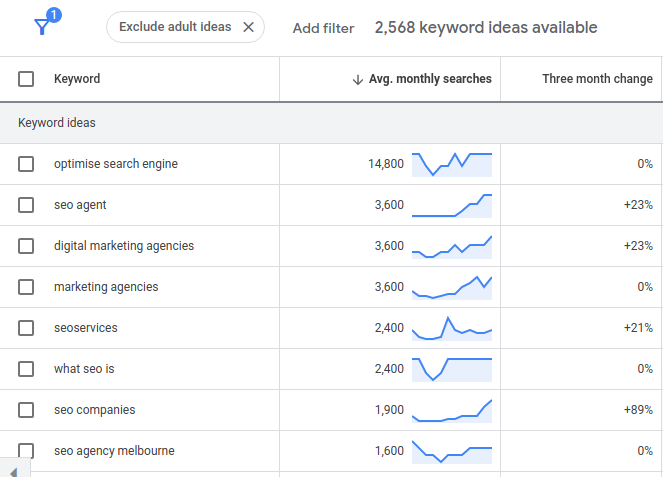Click the seo companies trend graph

click(x=452, y=410)
